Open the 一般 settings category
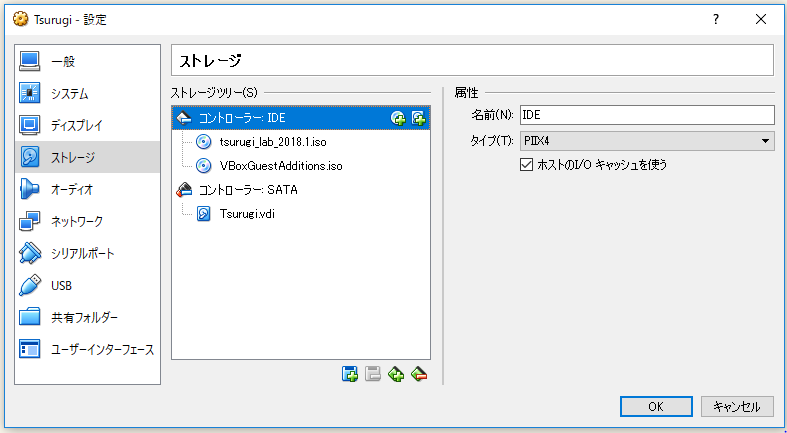The height and width of the screenshot is (433, 787). pyautogui.click(x=87, y=62)
